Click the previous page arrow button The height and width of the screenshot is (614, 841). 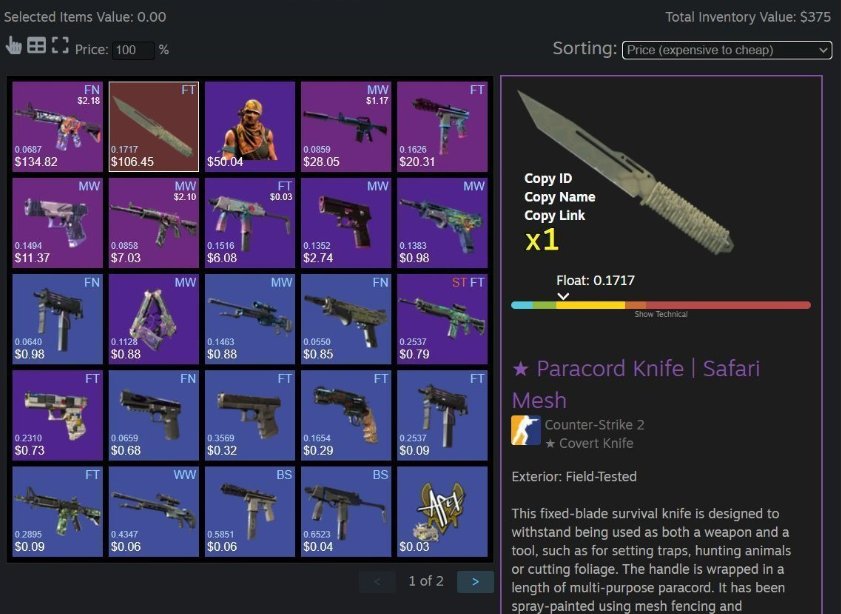(x=377, y=582)
